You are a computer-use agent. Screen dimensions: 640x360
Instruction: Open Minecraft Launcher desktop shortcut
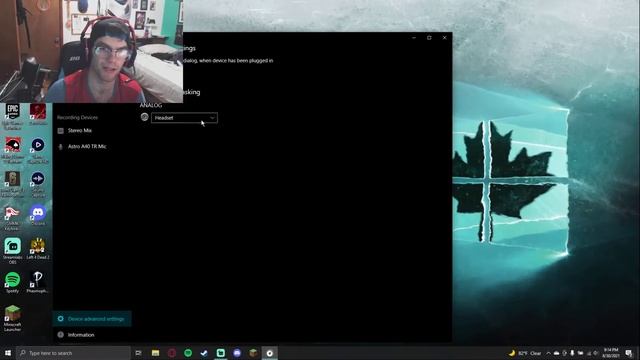[x=13, y=318]
